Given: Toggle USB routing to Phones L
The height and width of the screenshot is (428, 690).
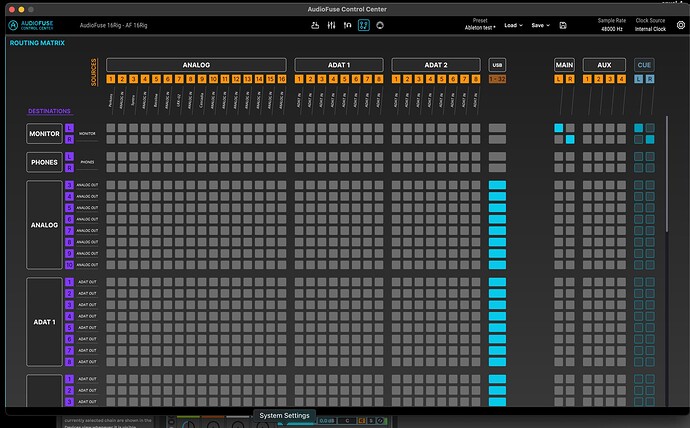Looking at the screenshot, I should tap(497, 157).
